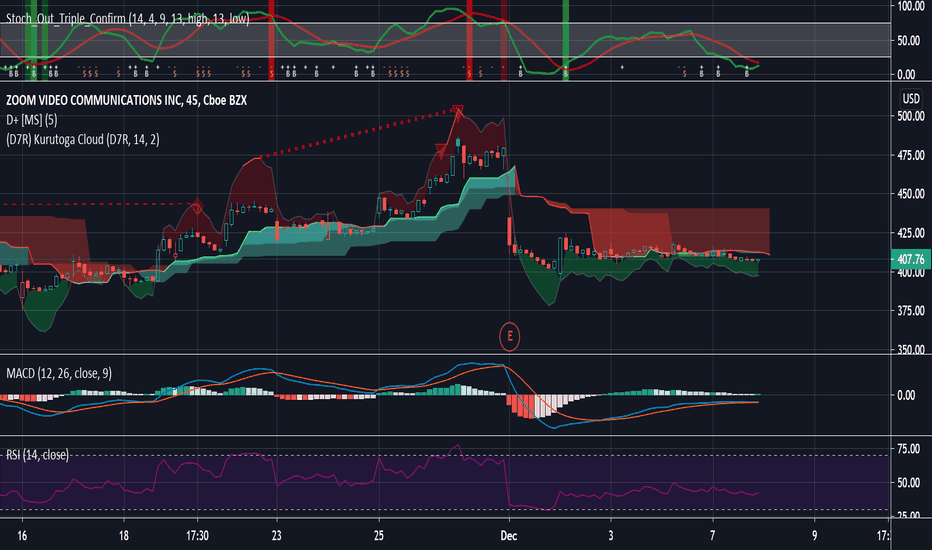The height and width of the screenshot is (550, 932).
Task: Click the '25' date on time axis
Action: click(x=379, y=536)
